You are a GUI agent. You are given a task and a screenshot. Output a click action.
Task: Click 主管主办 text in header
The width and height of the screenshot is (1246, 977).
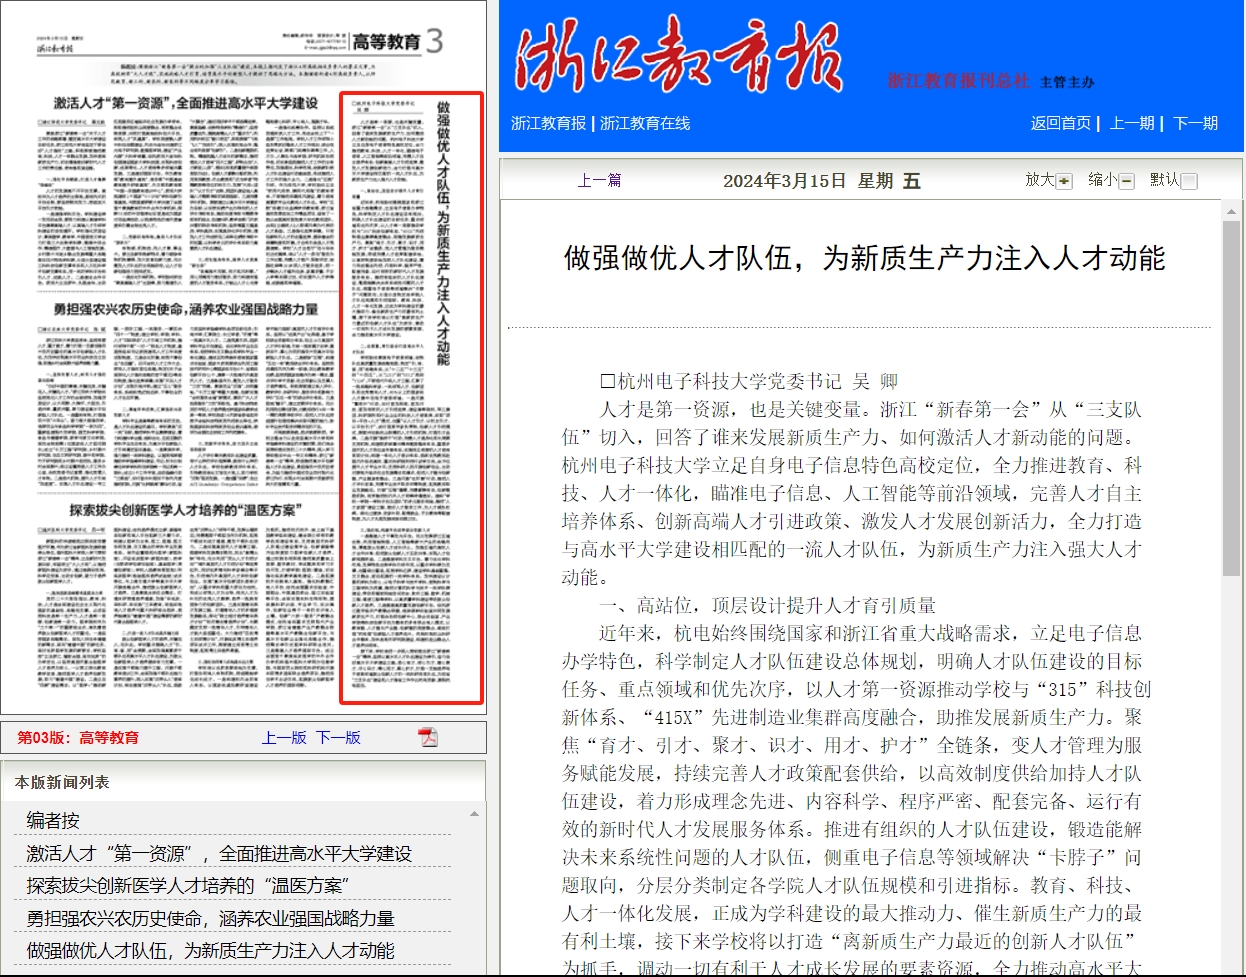tap(1067, 82)
